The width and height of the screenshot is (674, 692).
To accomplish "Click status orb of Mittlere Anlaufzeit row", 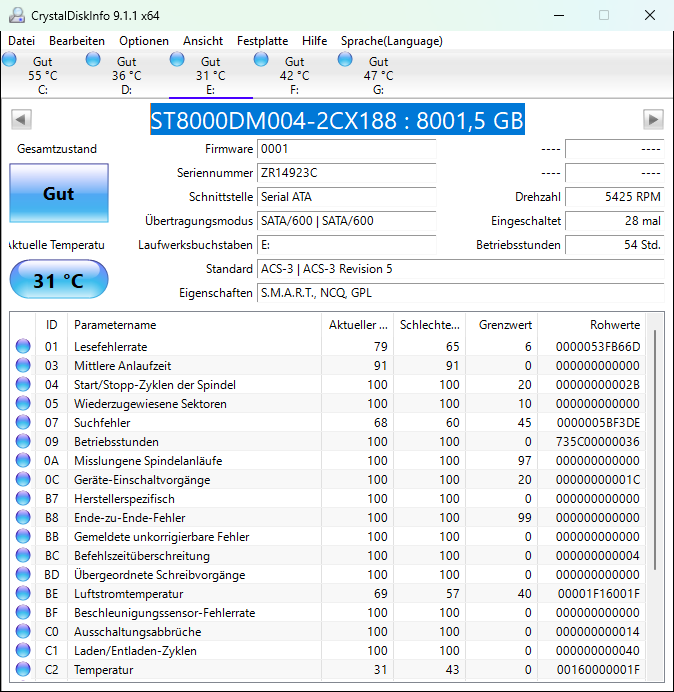I will coord(23,365).
